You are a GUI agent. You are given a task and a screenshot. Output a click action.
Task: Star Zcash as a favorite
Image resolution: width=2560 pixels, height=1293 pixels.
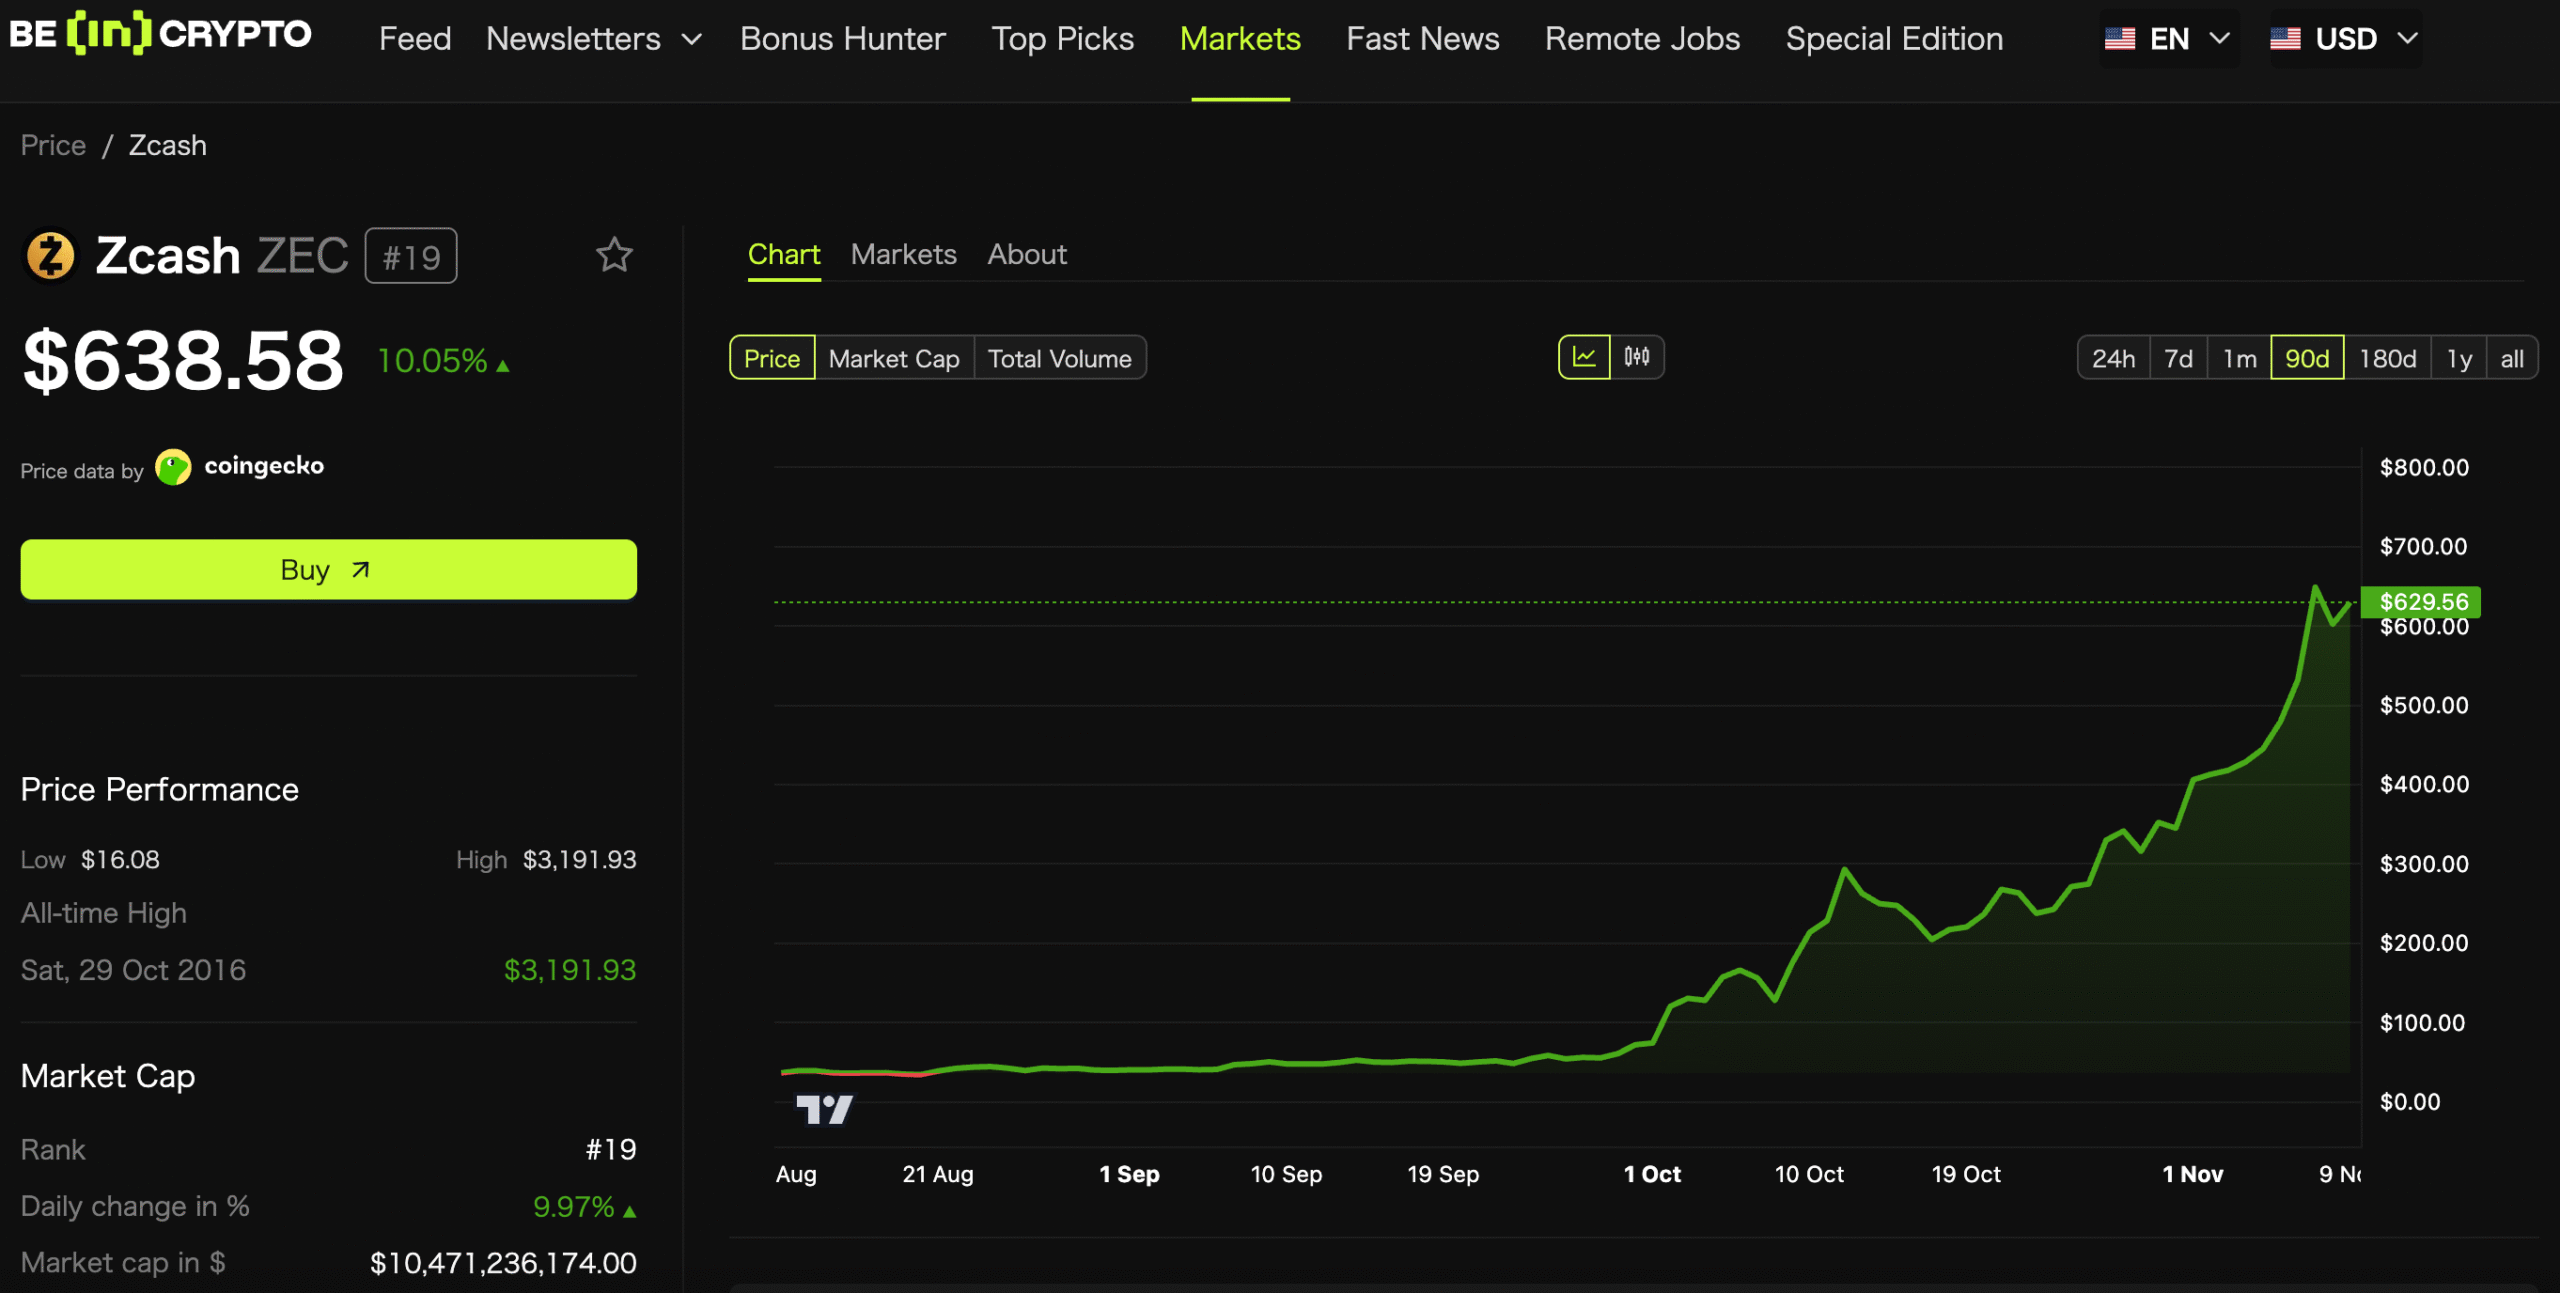(614, 255)
